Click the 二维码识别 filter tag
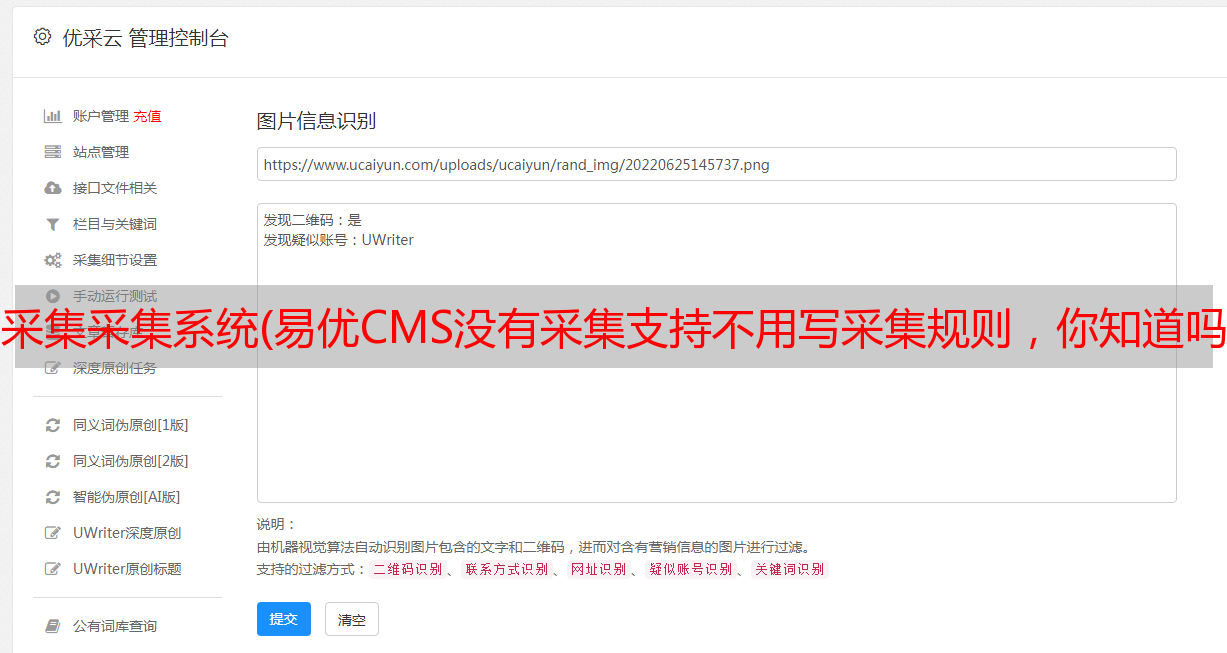1227x653 pixels. [x=407, y=569]
